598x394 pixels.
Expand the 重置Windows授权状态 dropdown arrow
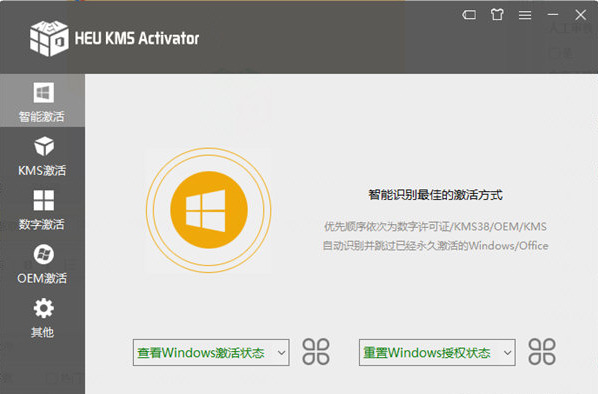508,352
